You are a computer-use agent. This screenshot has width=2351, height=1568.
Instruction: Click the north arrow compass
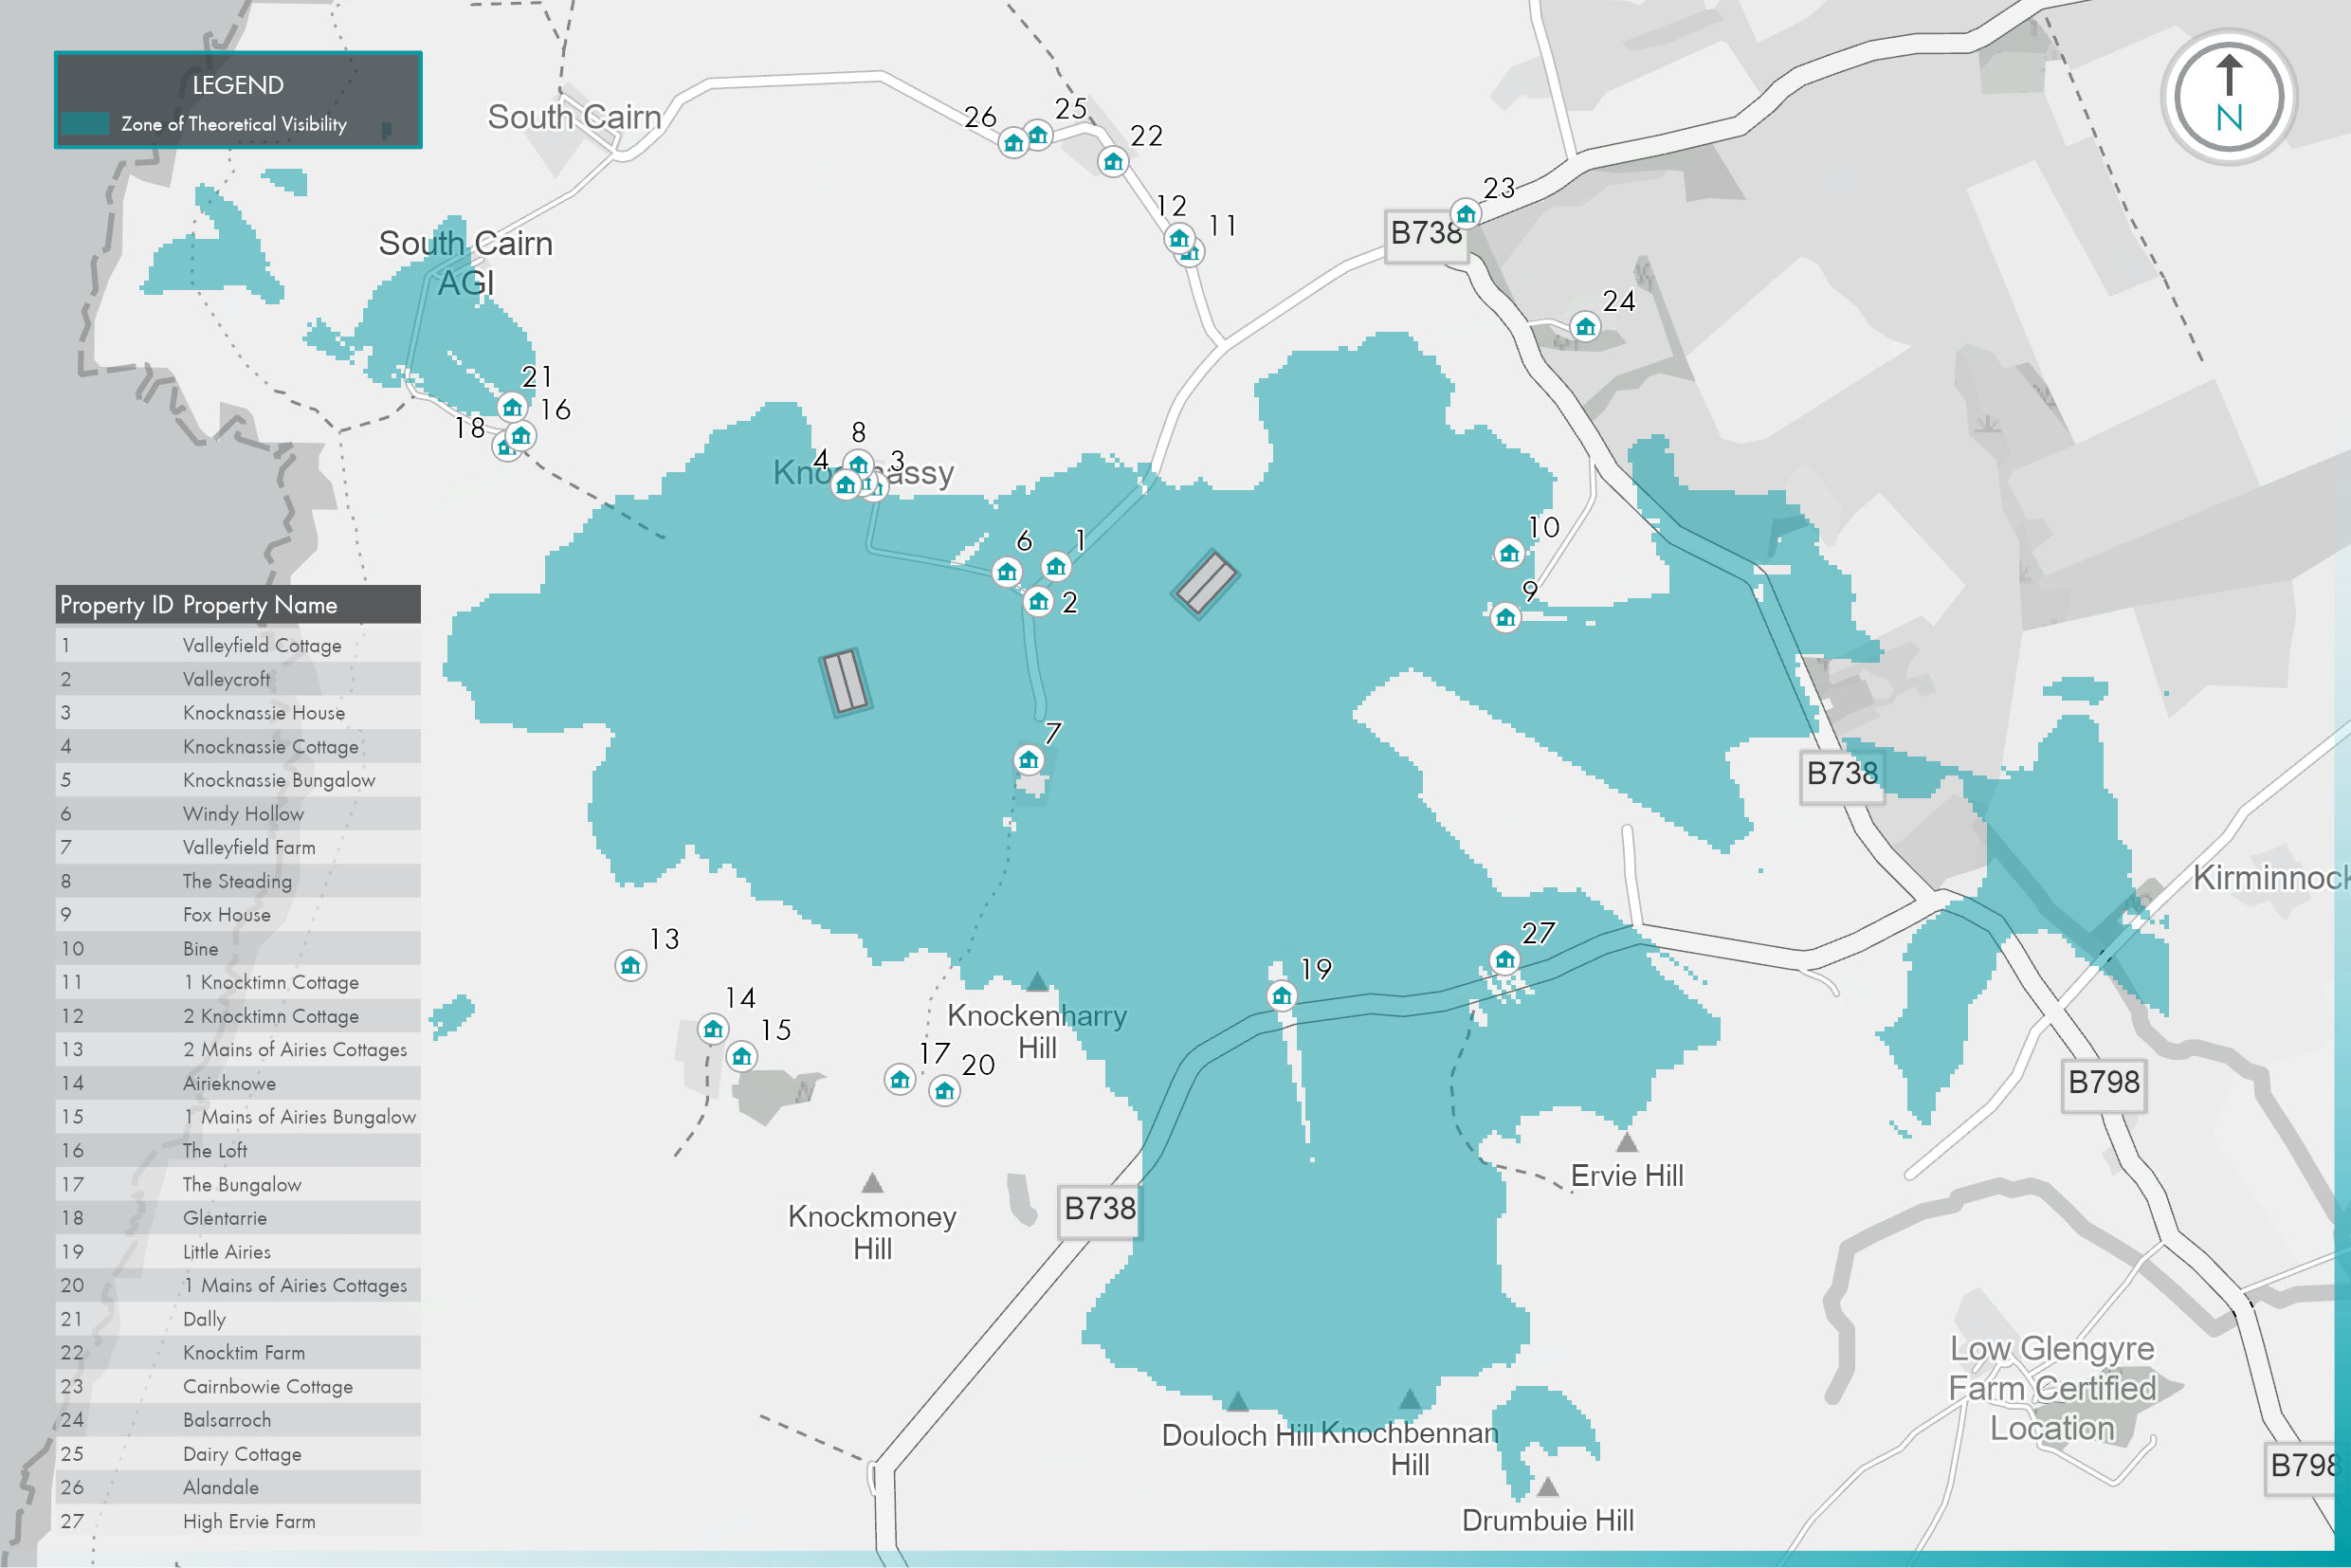[x=2228, y=98]
